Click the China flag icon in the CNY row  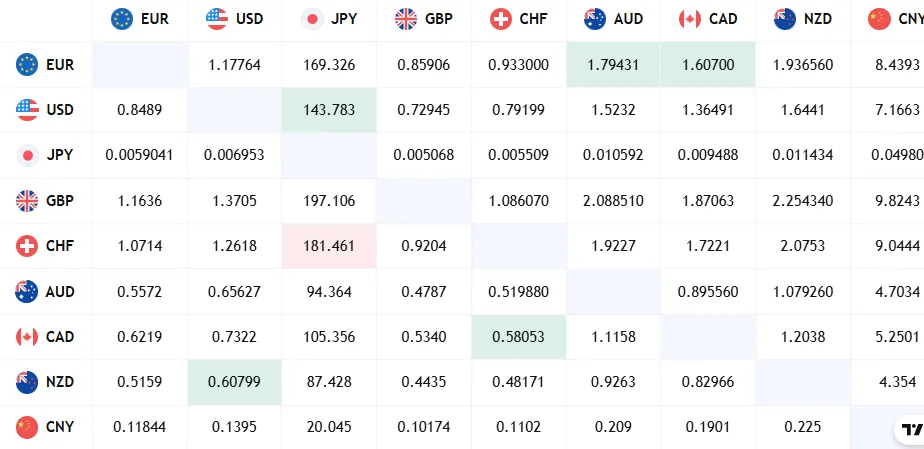point(27,428)
